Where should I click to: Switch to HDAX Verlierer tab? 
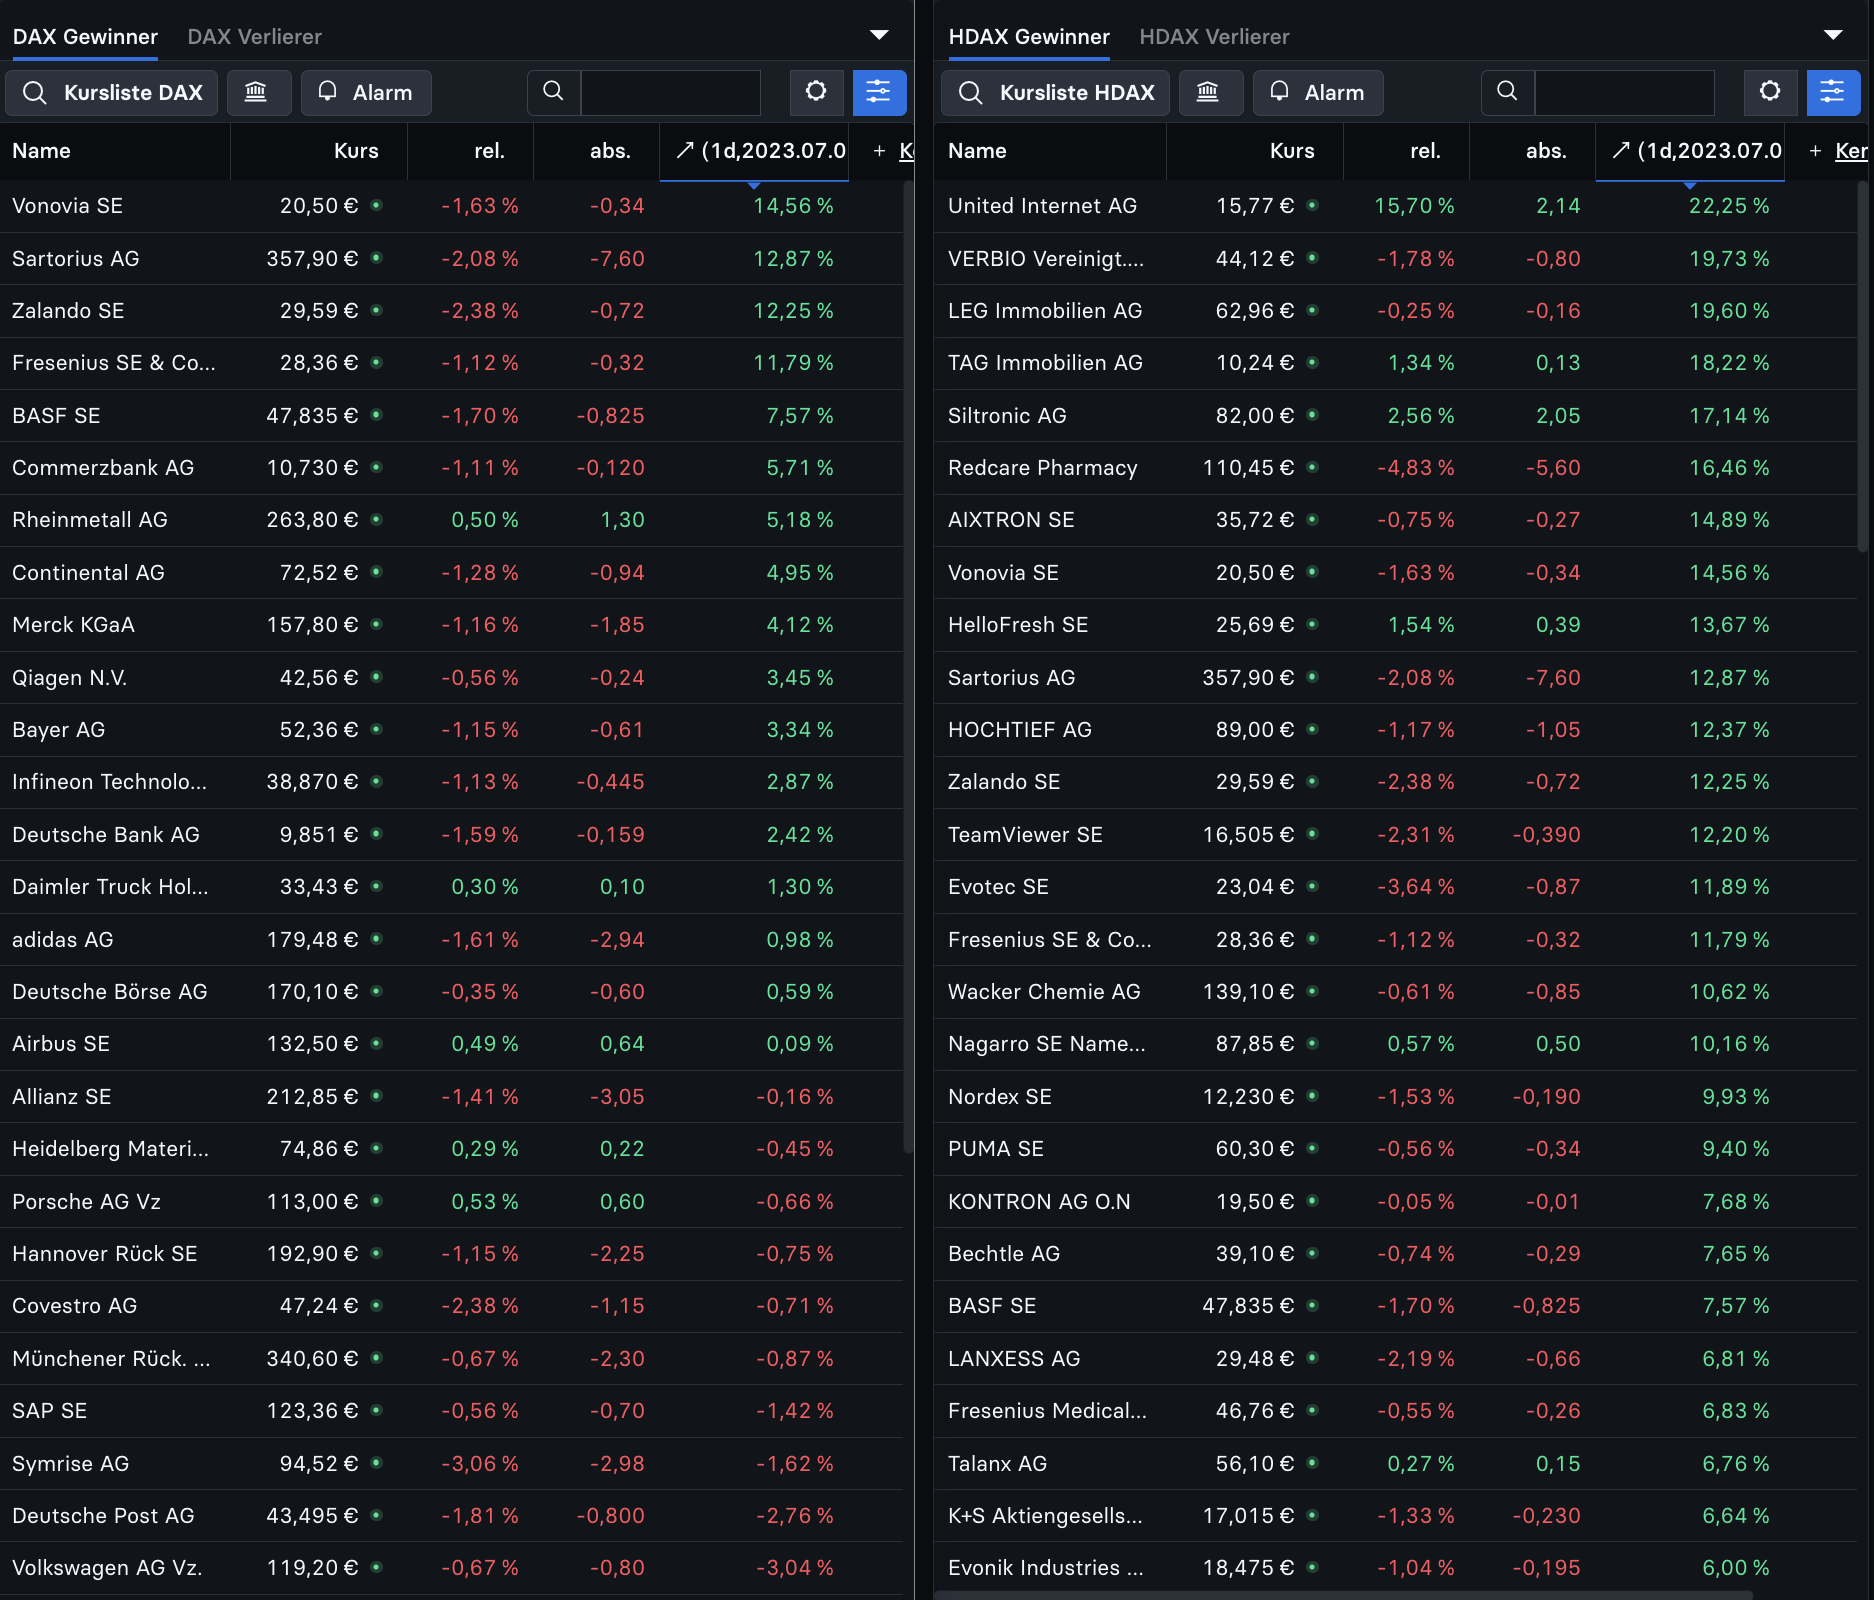coord(1214,37)
